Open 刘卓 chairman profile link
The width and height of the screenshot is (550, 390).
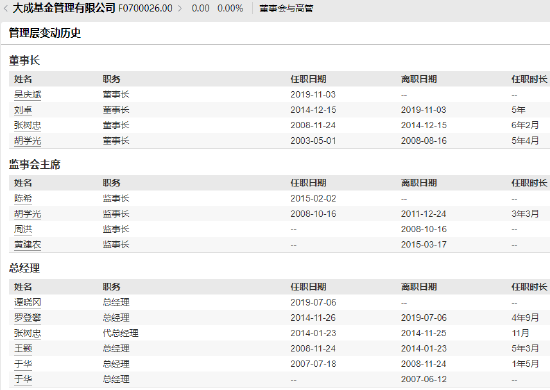pos(23,110)
